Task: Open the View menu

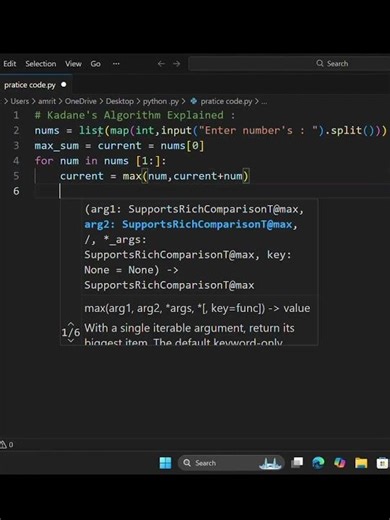Action: coord(73,64)
